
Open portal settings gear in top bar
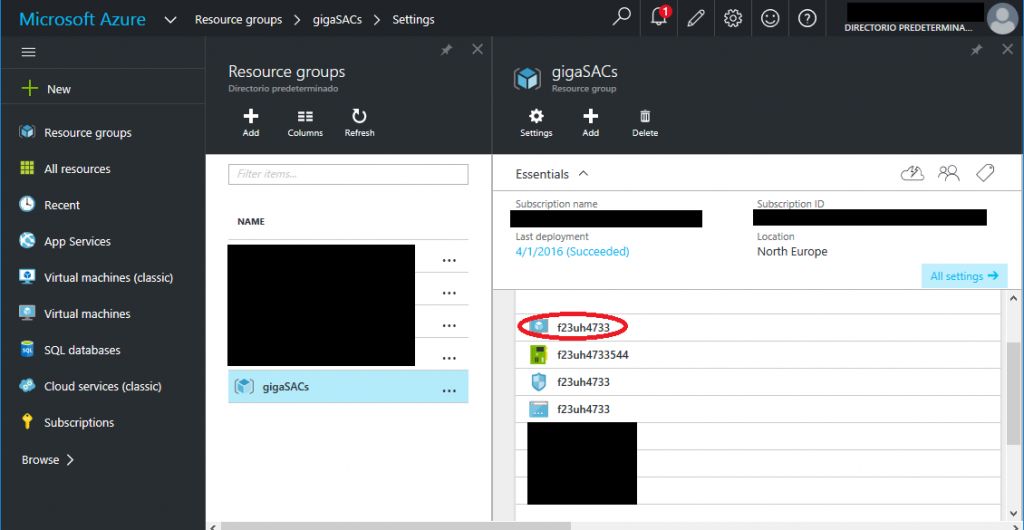coord(733,18)
